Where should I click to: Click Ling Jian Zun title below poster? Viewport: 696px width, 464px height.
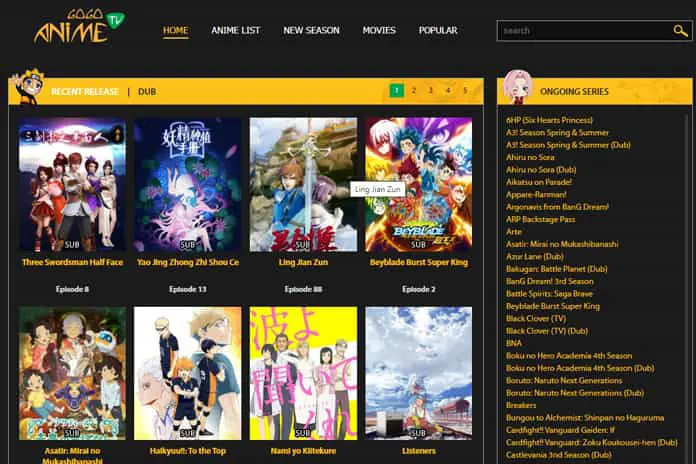click(x=303, y=262)
